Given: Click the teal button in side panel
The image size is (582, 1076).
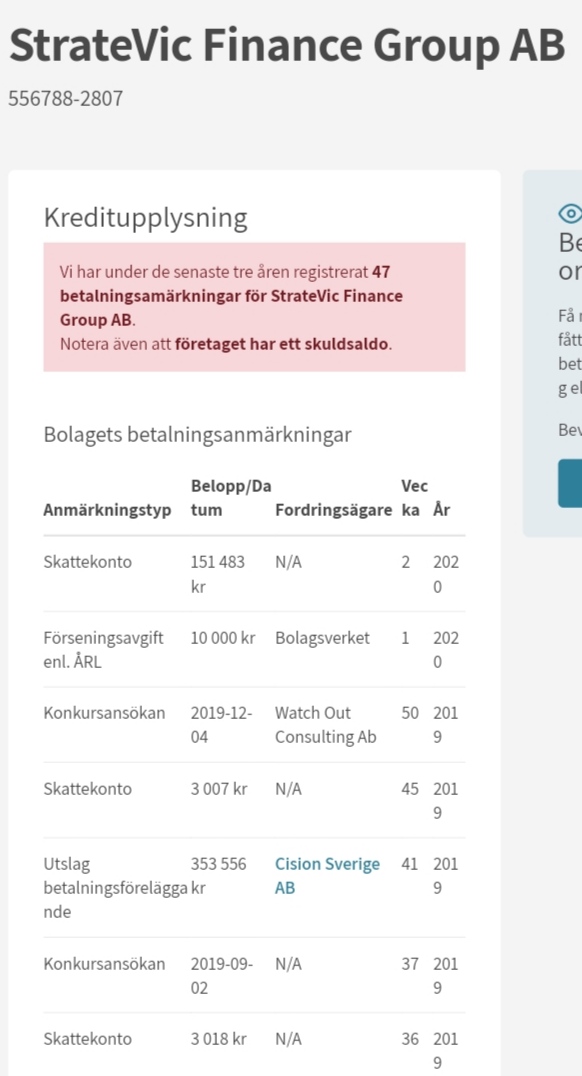Looking at the screenshot, I should (570, 484).
